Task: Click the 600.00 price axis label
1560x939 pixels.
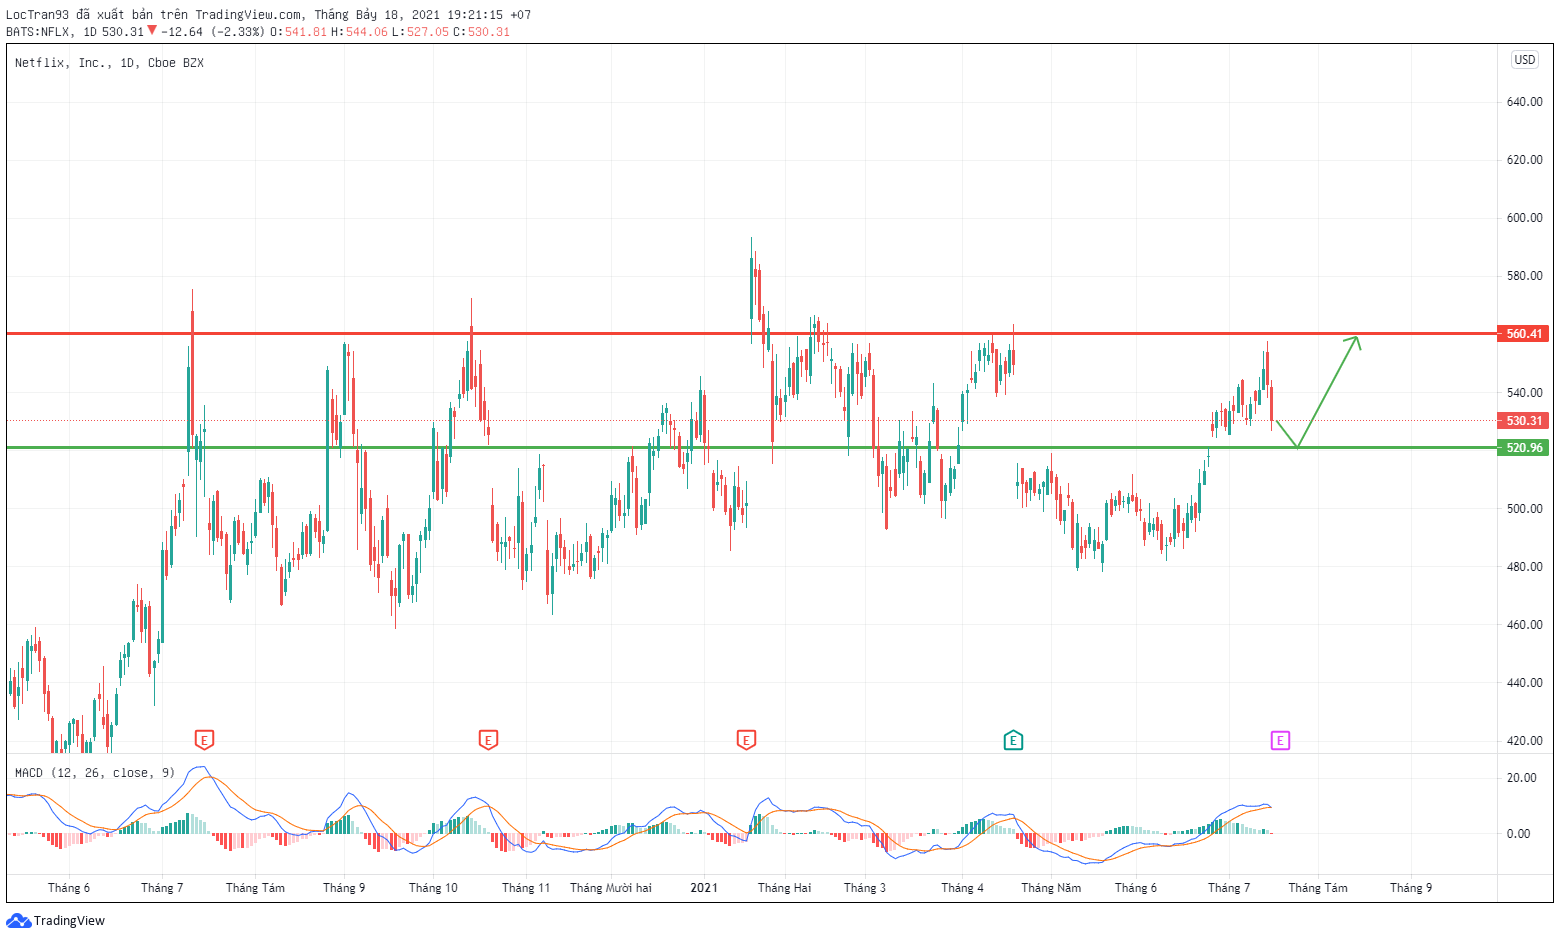Action: [x=1524, y=218]
